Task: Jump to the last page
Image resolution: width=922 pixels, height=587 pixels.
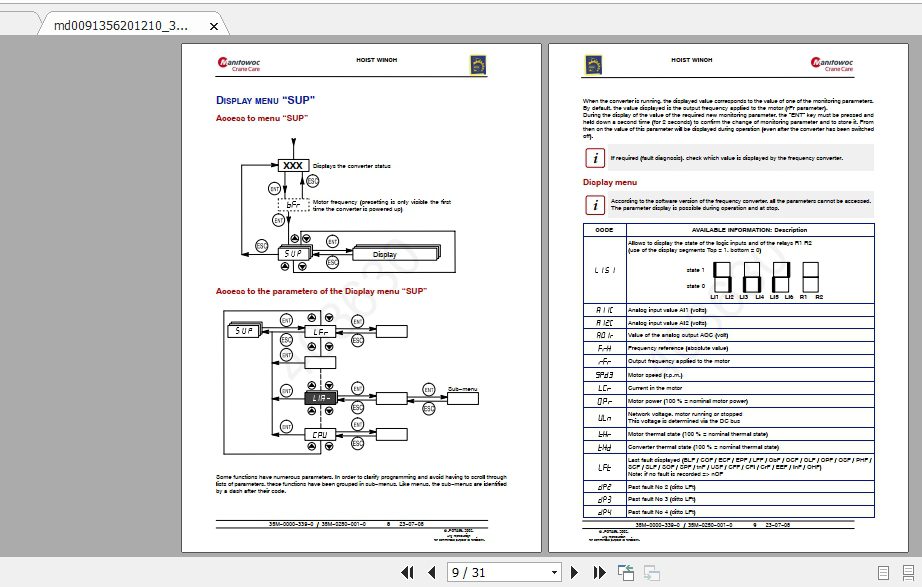Action: click(x=599, y=572)
